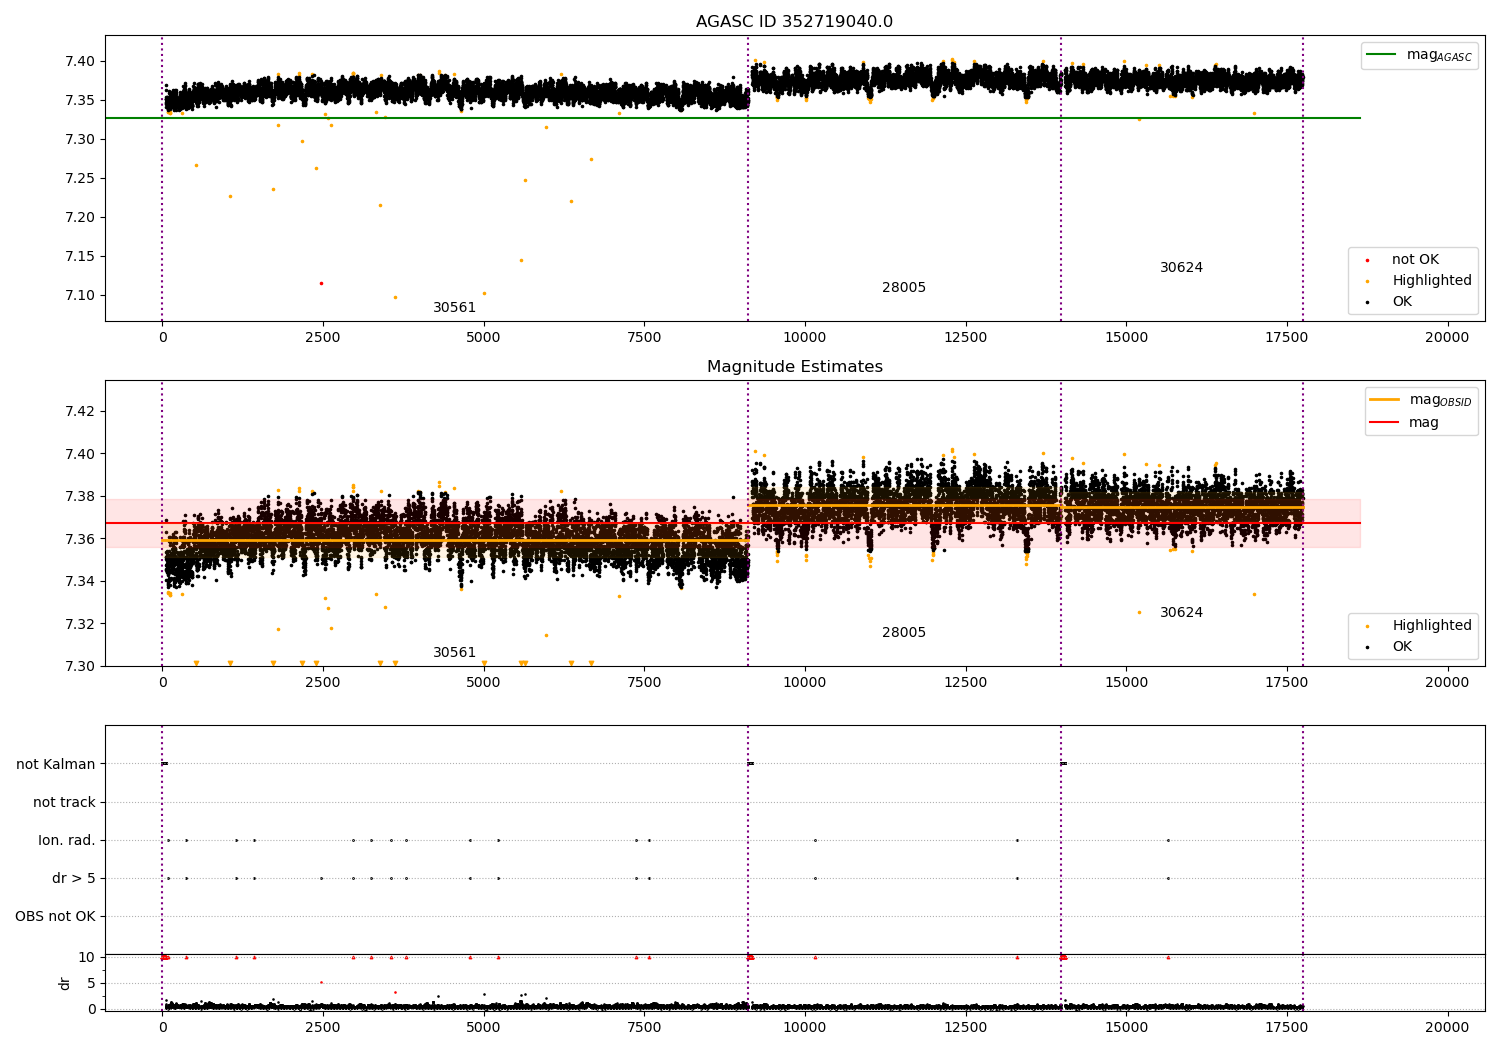Click the mag OBSID legend label
The image size is (1500, 1050).
1440,400
